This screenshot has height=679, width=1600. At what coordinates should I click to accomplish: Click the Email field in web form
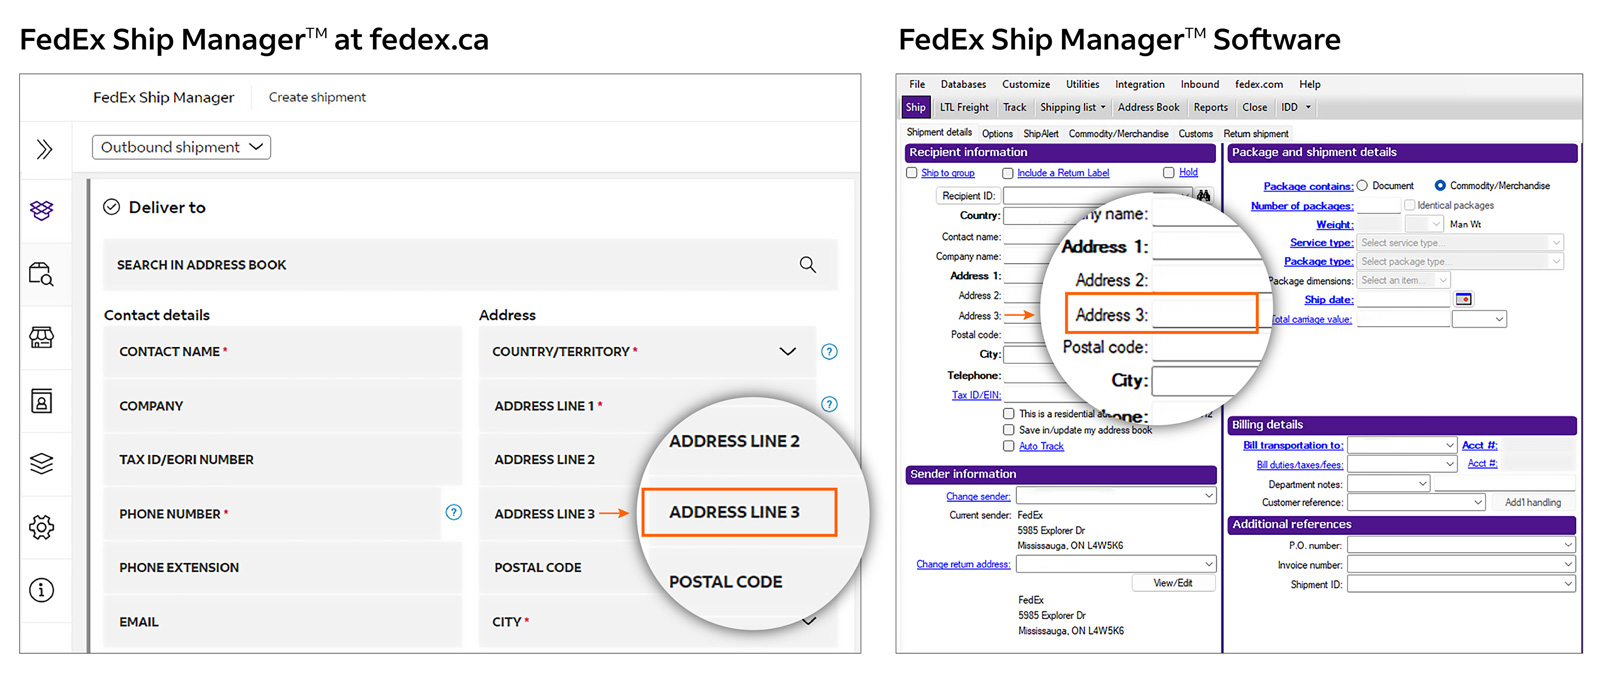(x=283, y=622)
